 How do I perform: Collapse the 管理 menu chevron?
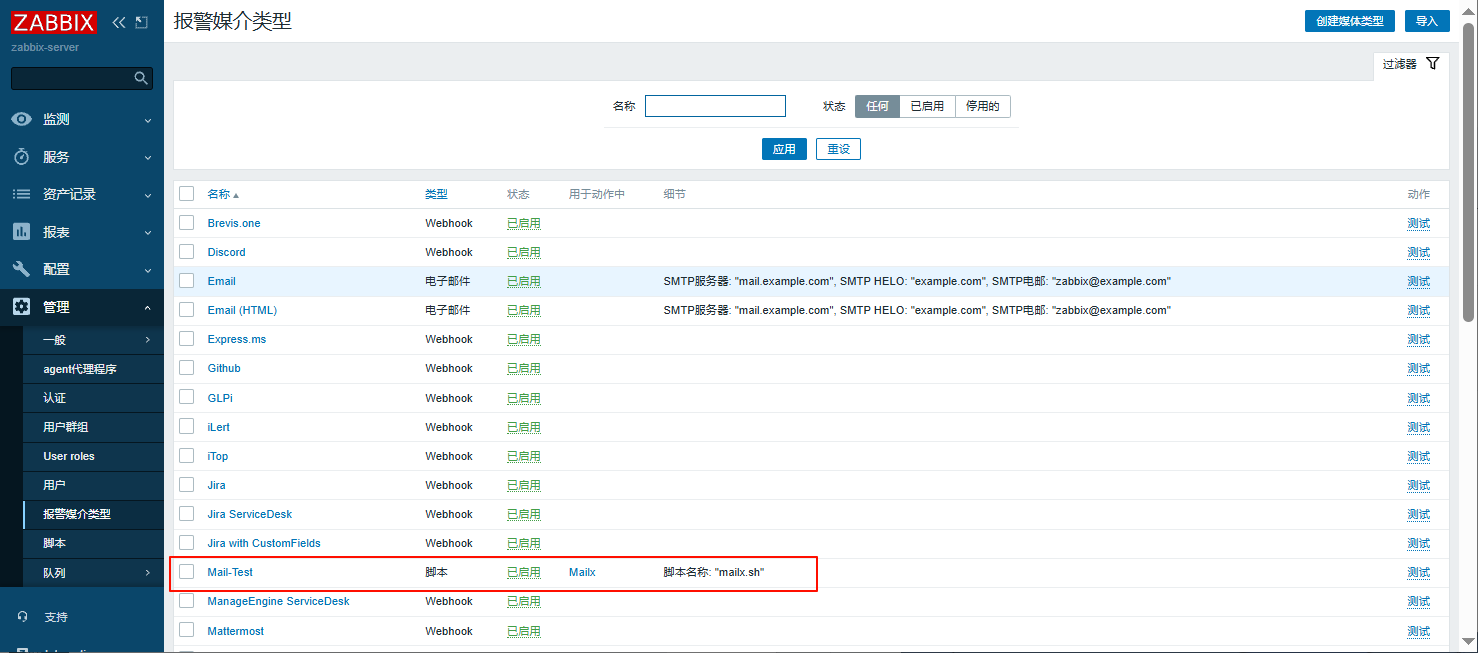[x=148, y=308]
